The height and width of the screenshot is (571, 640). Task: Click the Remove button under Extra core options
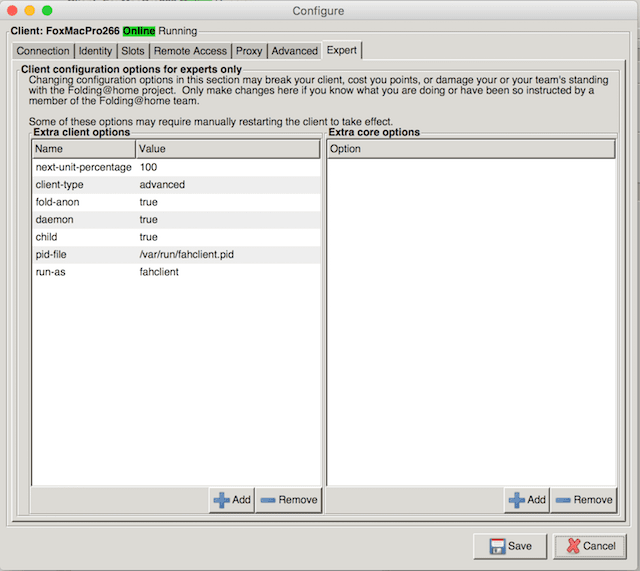tap(584, 500)
